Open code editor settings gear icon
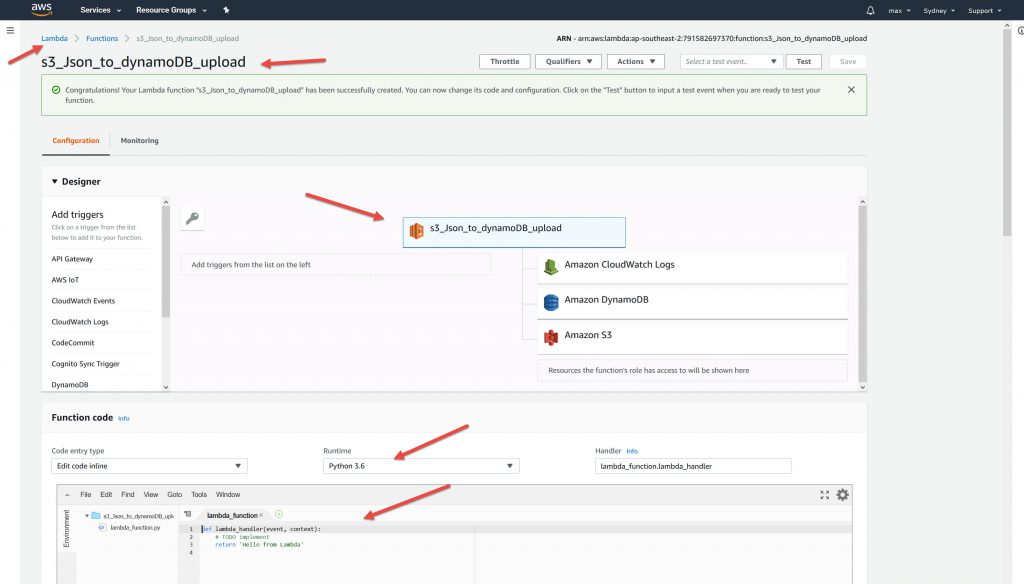1024x584 pixels. coord(842,494)
